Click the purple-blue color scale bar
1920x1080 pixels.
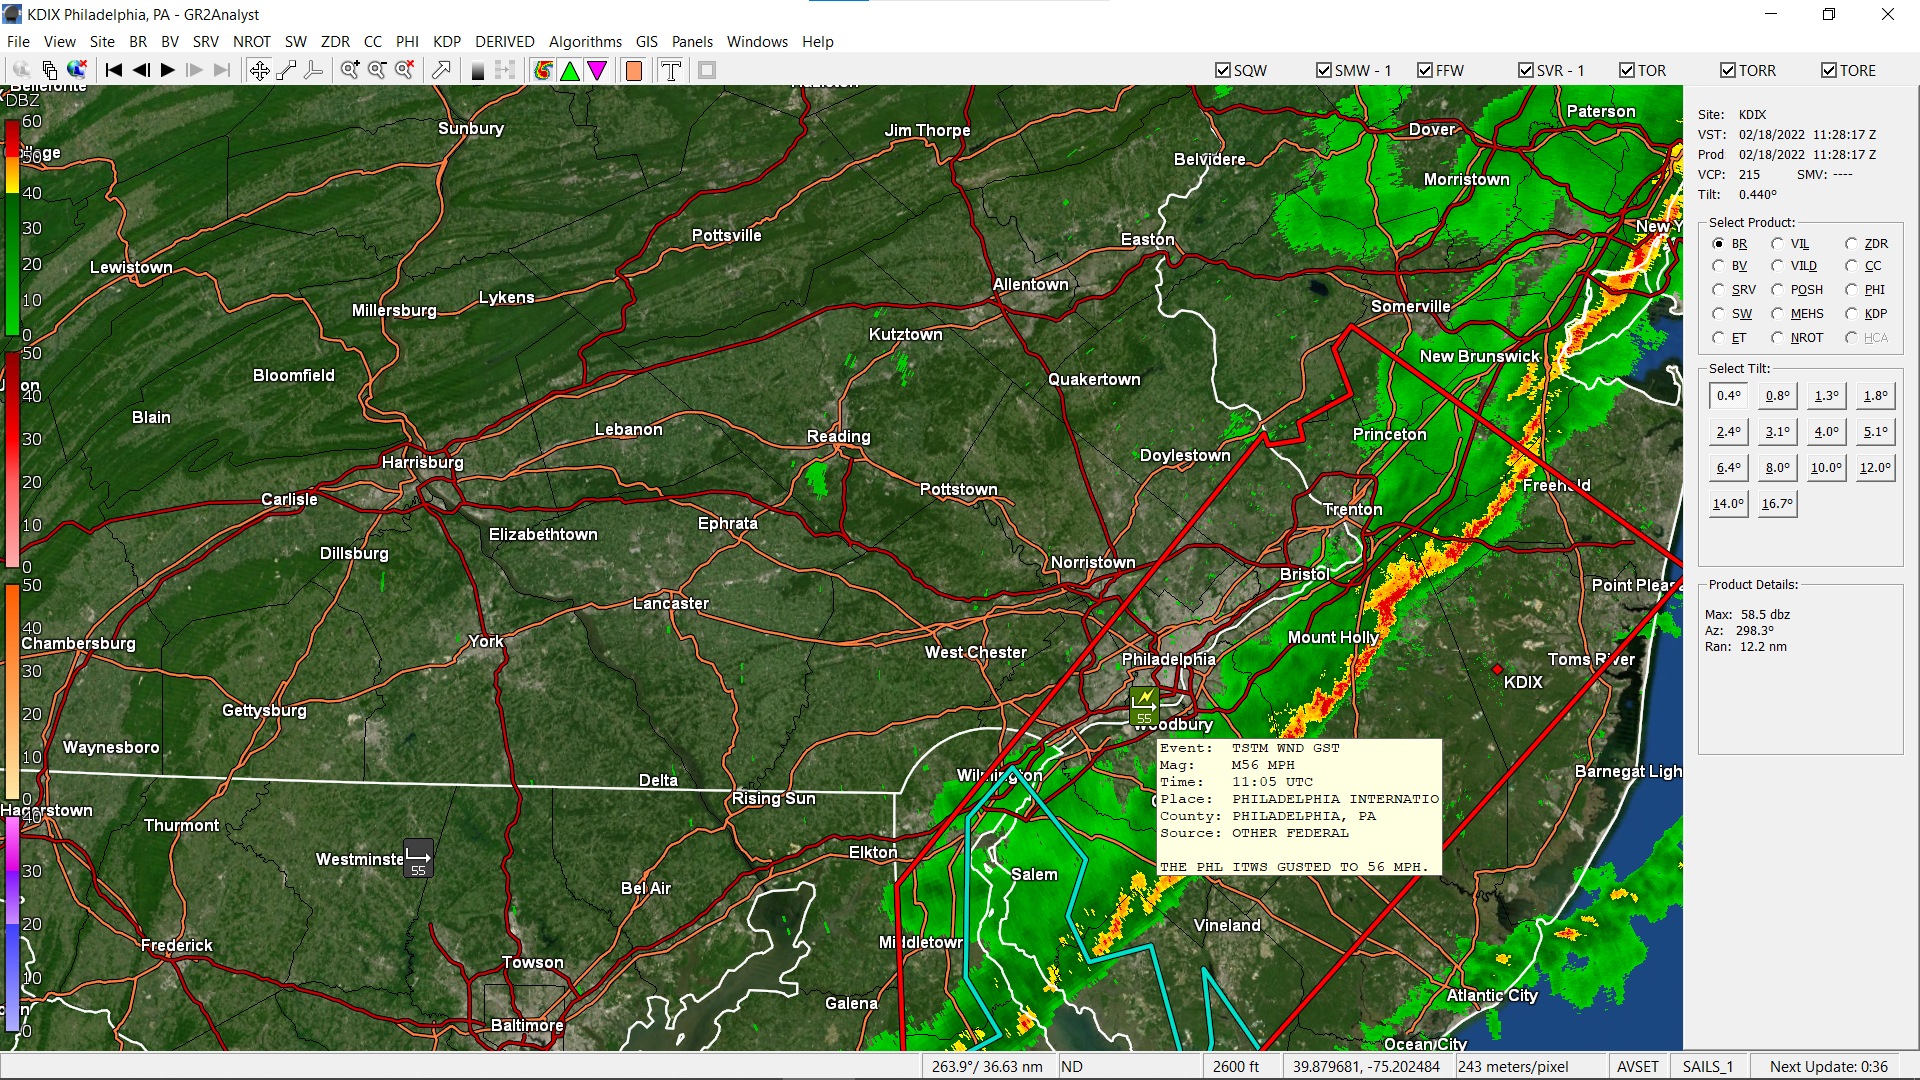point(12,925)
